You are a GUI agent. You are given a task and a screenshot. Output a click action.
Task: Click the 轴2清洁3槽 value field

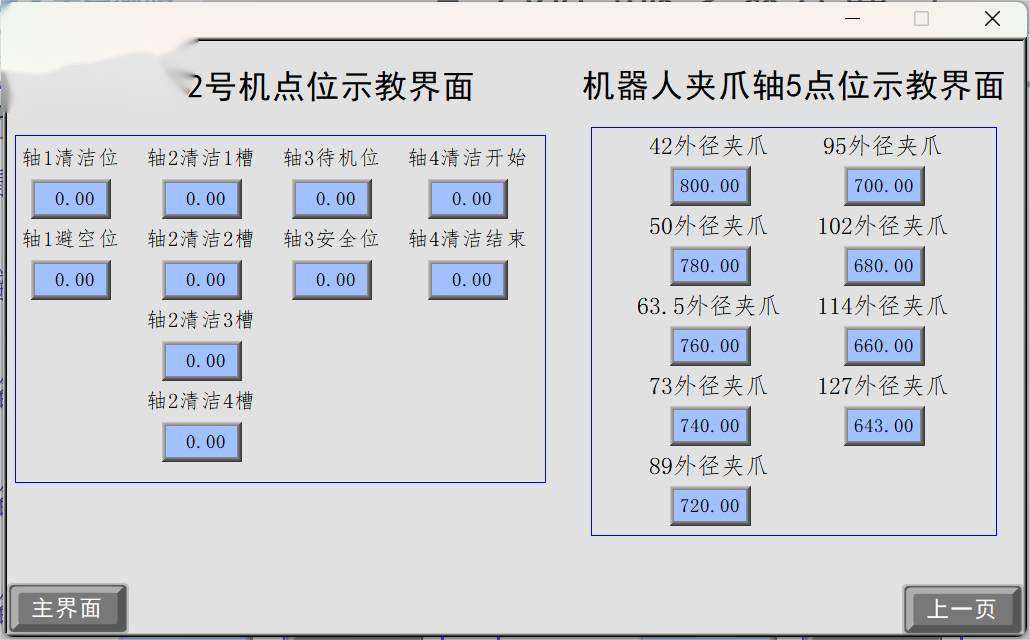[202, 361]
